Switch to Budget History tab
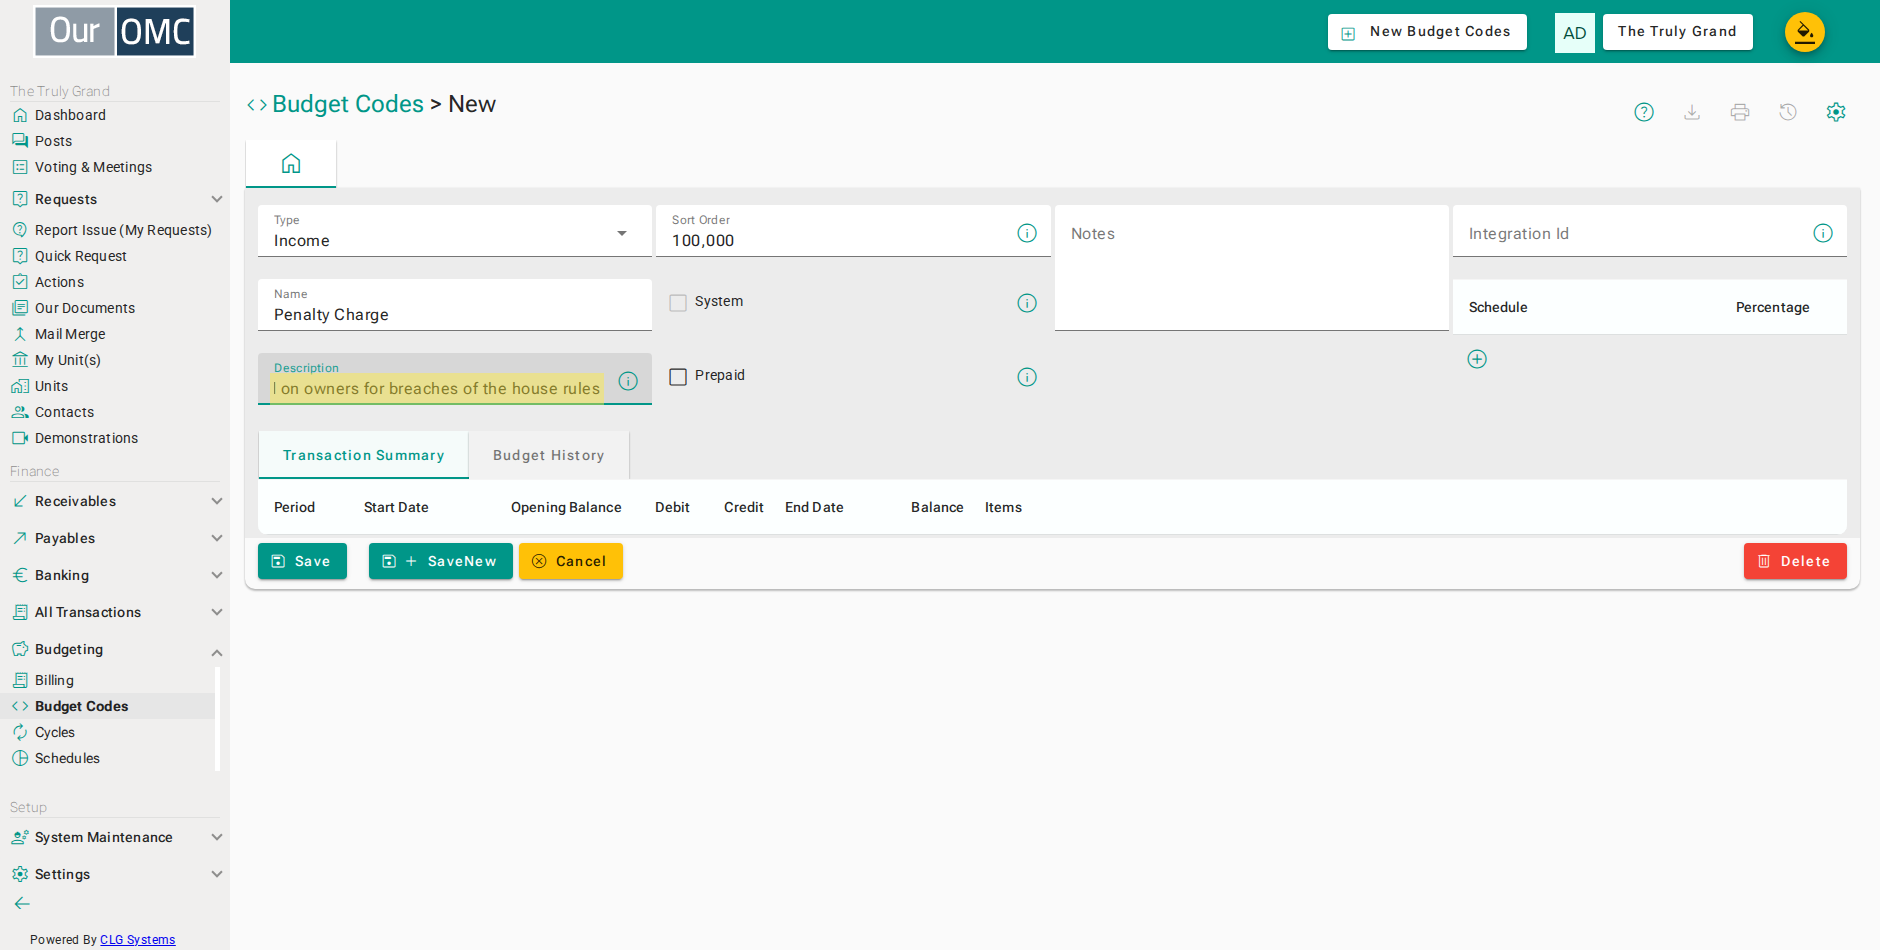 [549, 455]
